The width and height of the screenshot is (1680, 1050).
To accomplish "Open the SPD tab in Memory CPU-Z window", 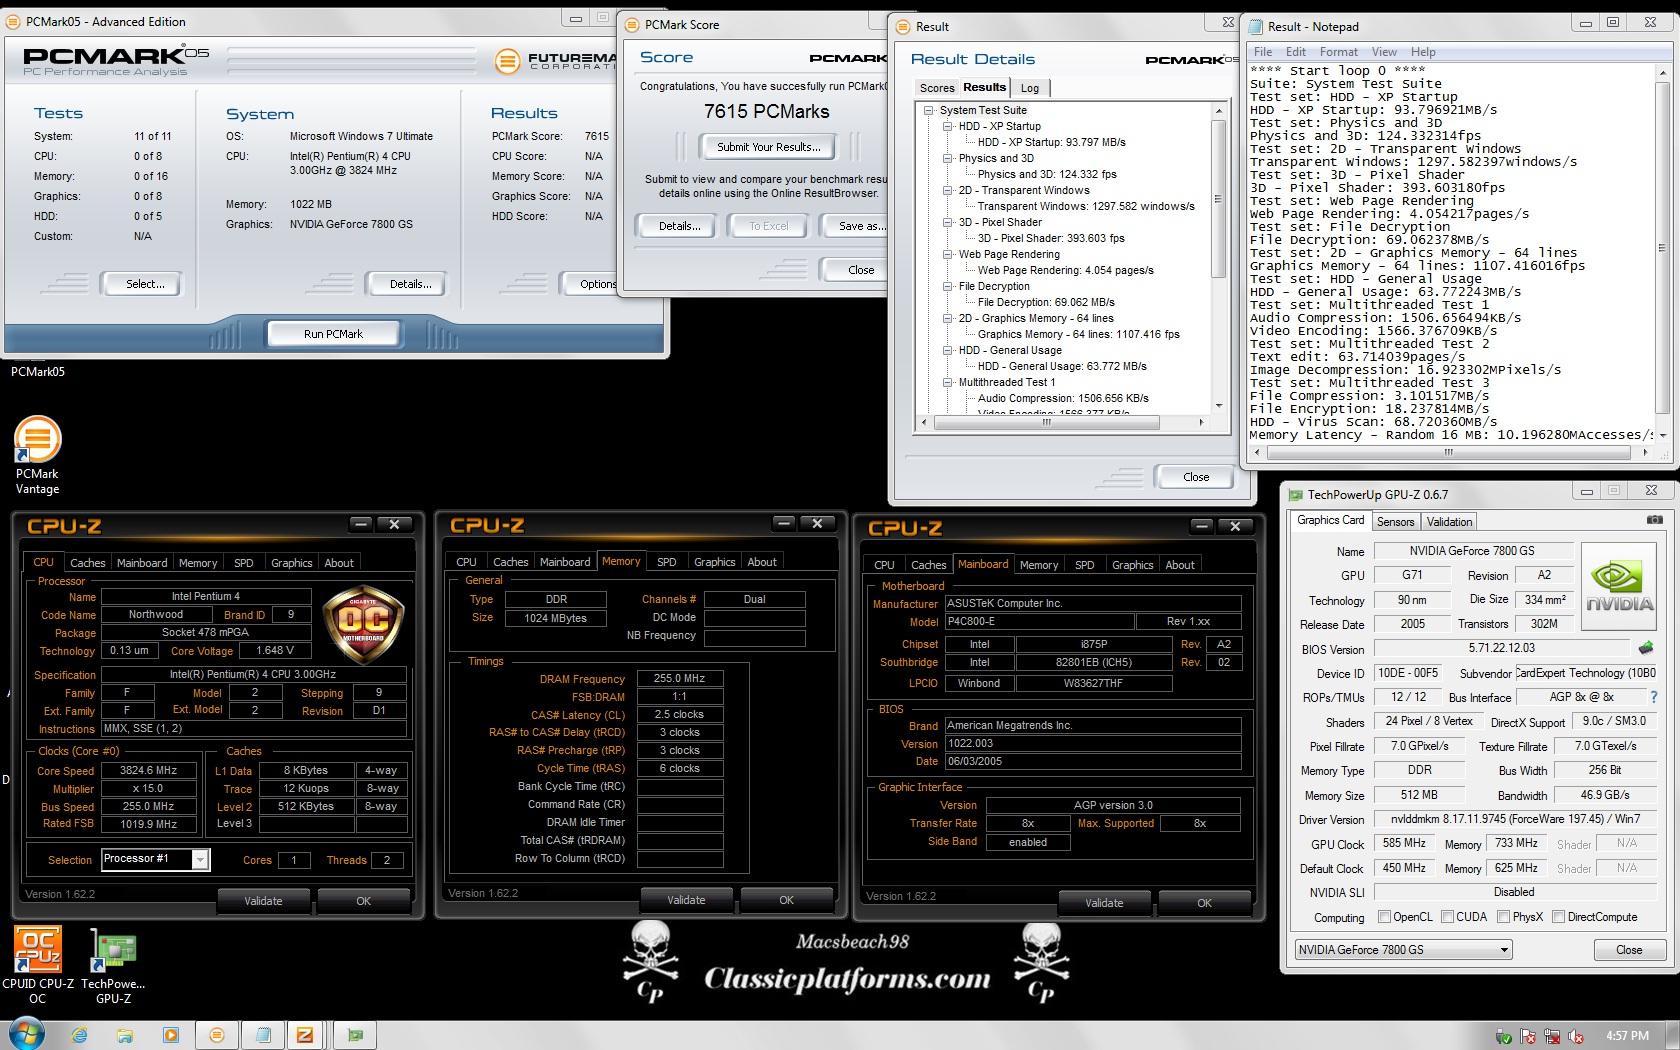I will point(667,562).
